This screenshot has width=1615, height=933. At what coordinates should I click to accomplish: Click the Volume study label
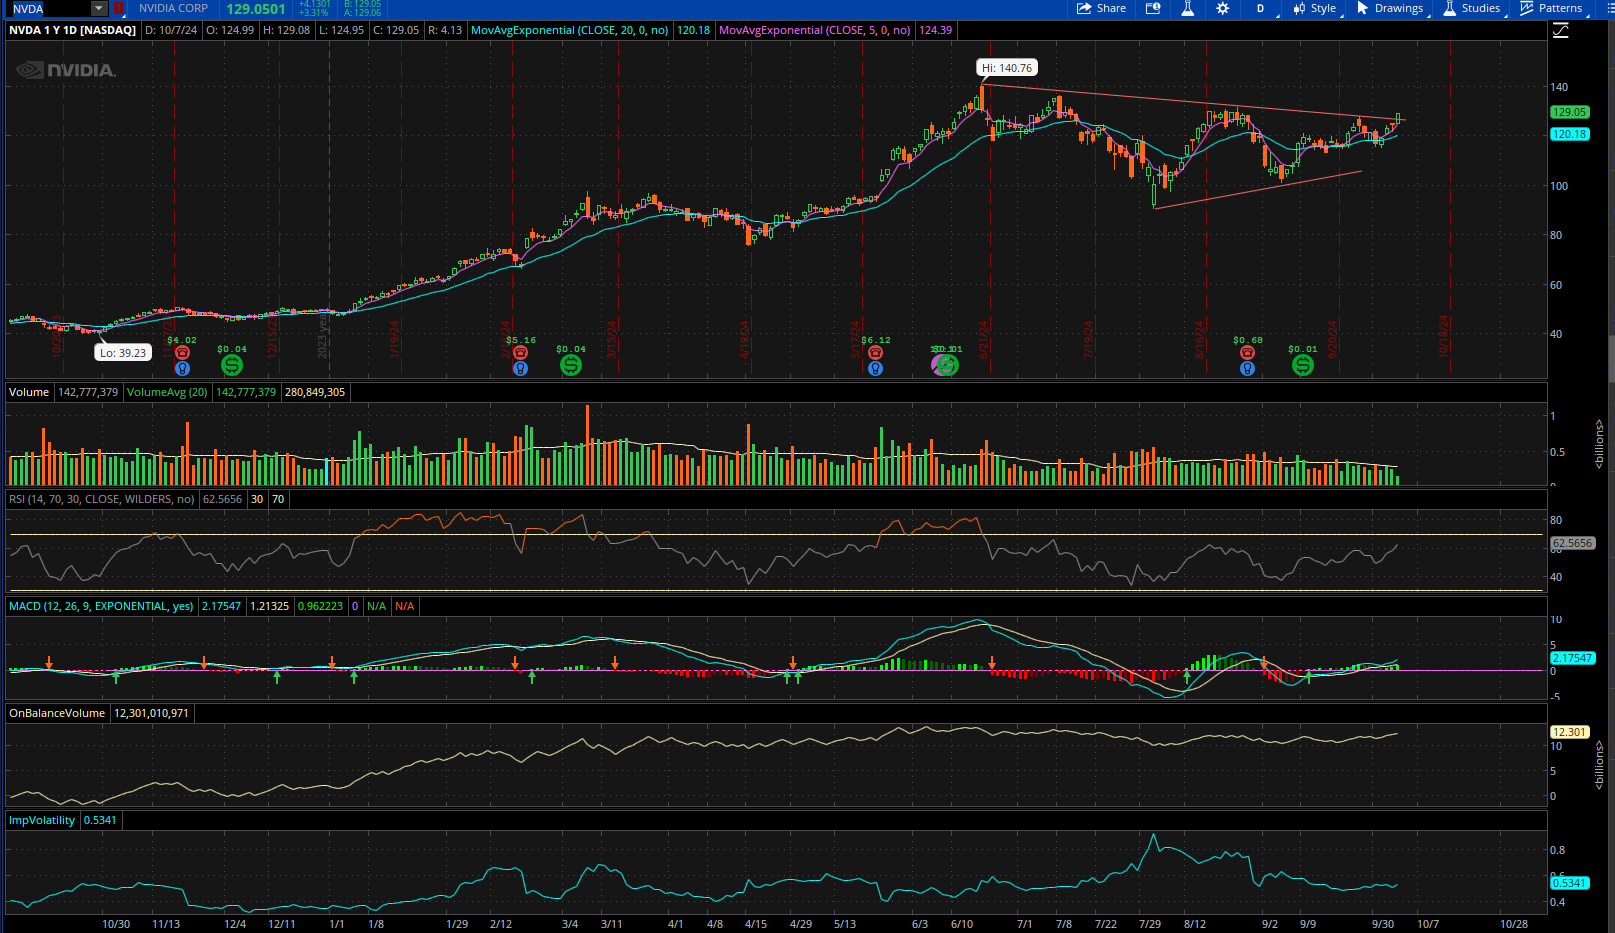(29, 392)
